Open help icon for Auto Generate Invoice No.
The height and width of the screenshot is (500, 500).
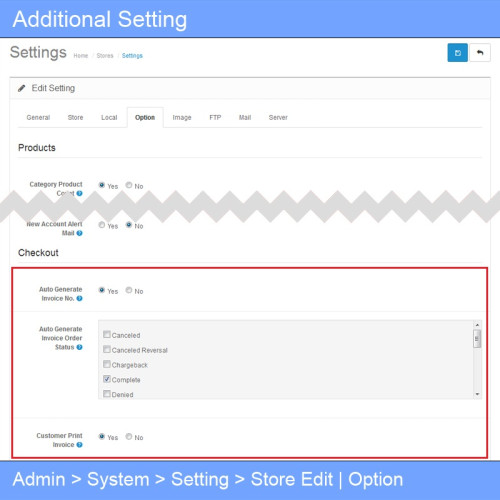tap(79, 298)
